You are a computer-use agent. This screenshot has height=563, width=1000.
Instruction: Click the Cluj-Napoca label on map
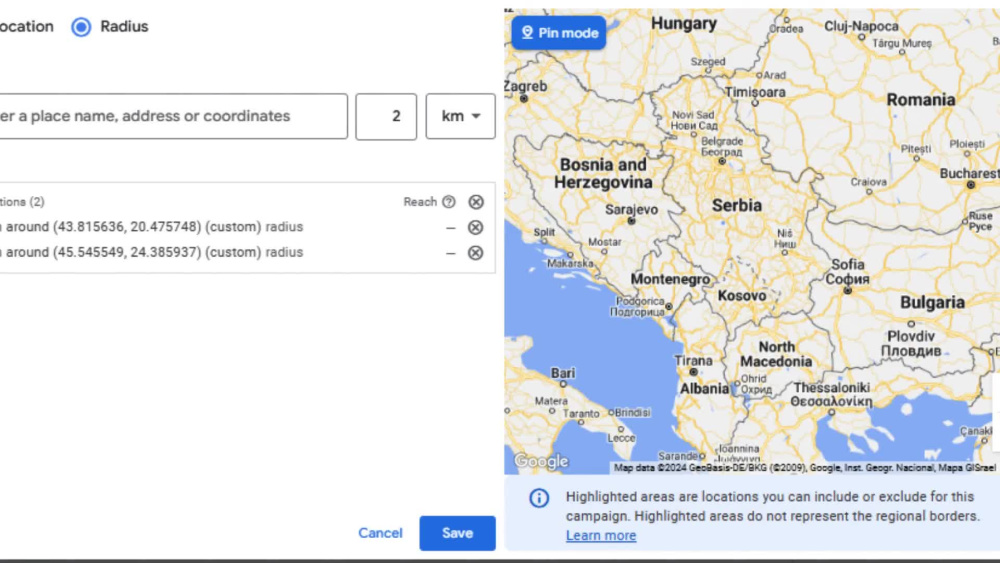tap(861, 26)
